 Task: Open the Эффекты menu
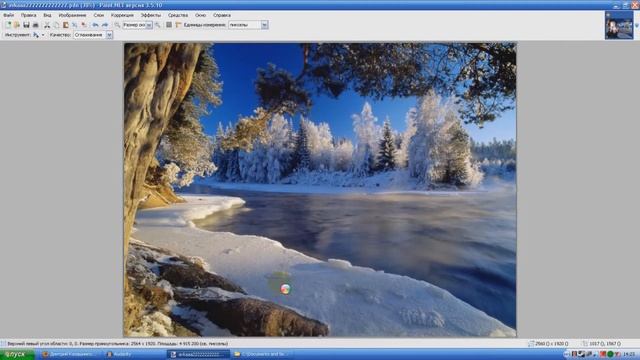(151, 15)
